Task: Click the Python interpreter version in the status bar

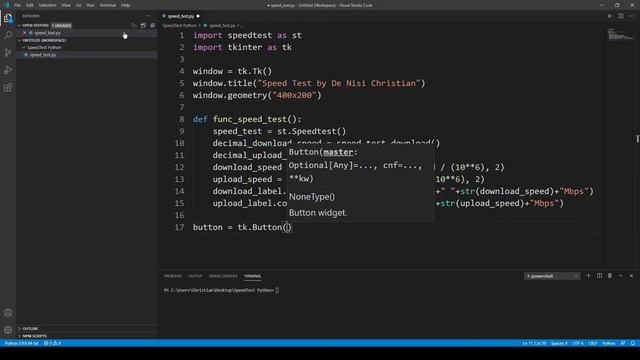Action: pos(22,343)
